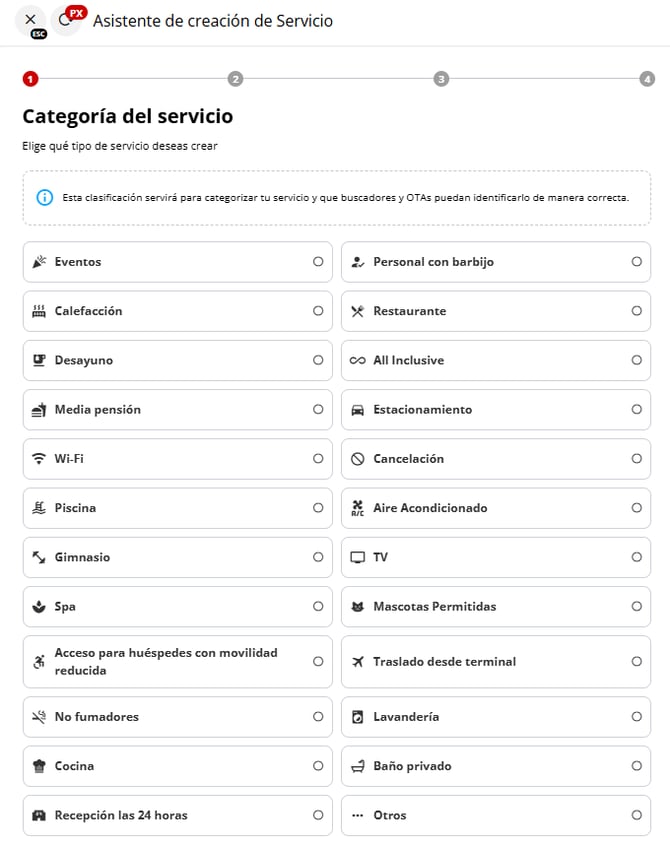
Task: Select the All Inclusive radio button
Action: (x=636, y=360)
